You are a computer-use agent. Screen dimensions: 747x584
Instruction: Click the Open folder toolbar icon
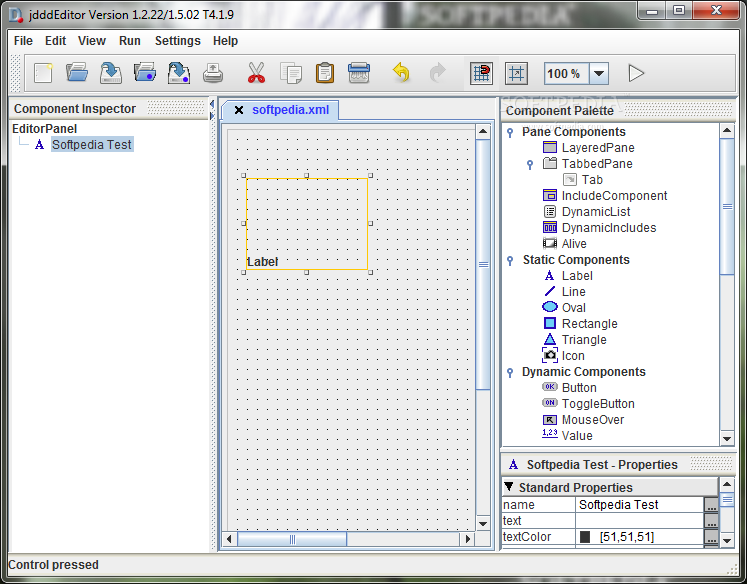(77, 73)
